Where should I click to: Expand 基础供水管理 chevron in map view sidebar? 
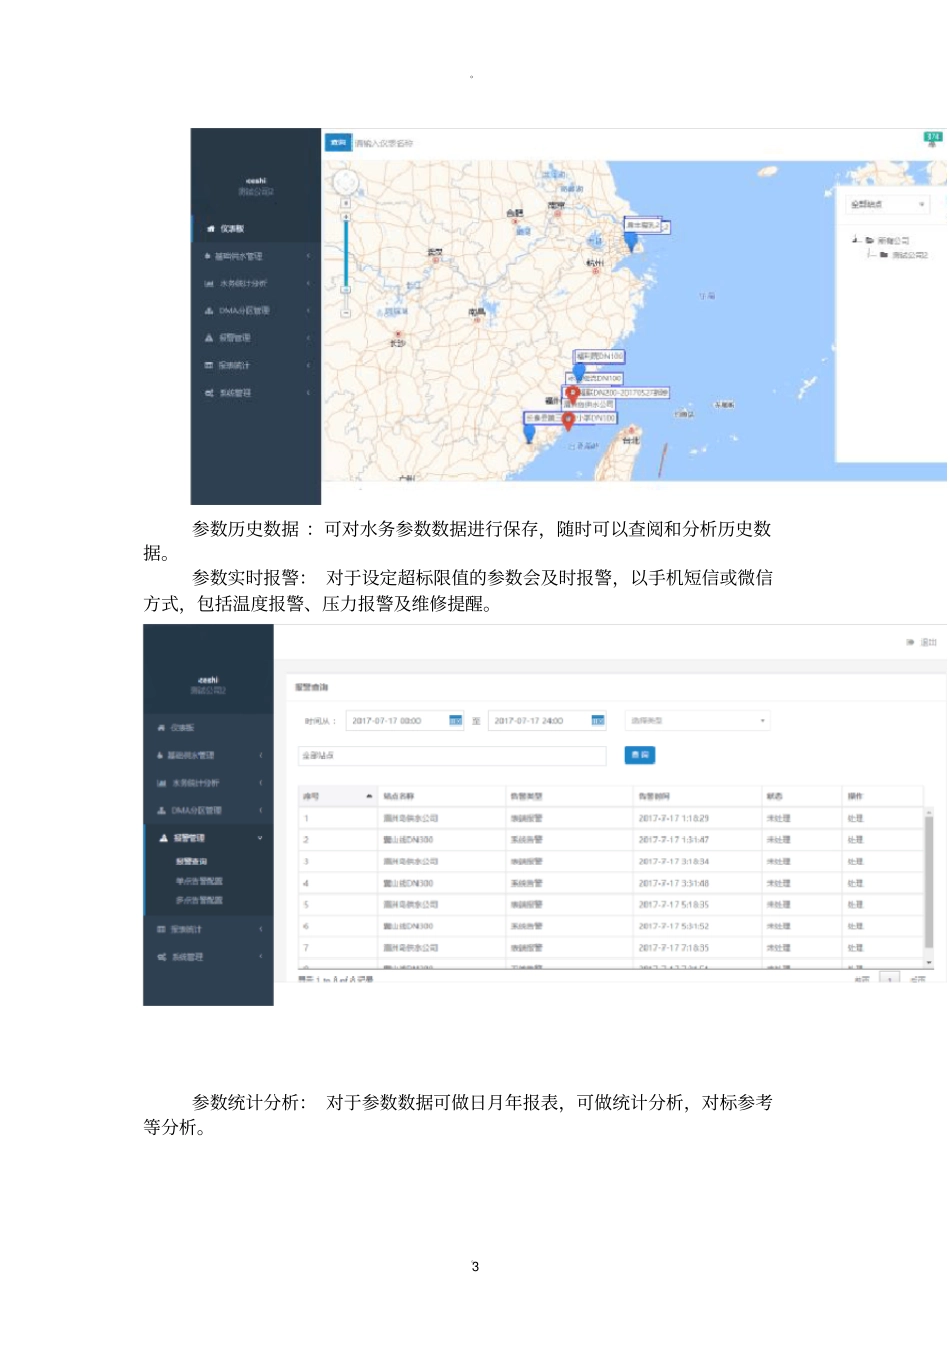pos(308,256)
